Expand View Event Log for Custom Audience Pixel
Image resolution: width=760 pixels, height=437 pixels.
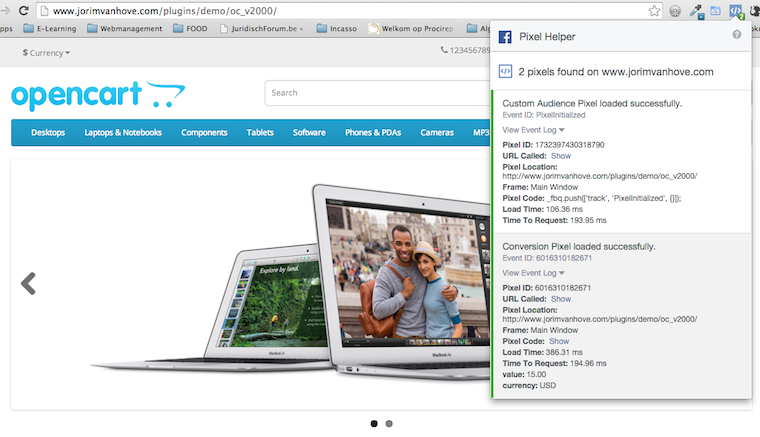533,130
